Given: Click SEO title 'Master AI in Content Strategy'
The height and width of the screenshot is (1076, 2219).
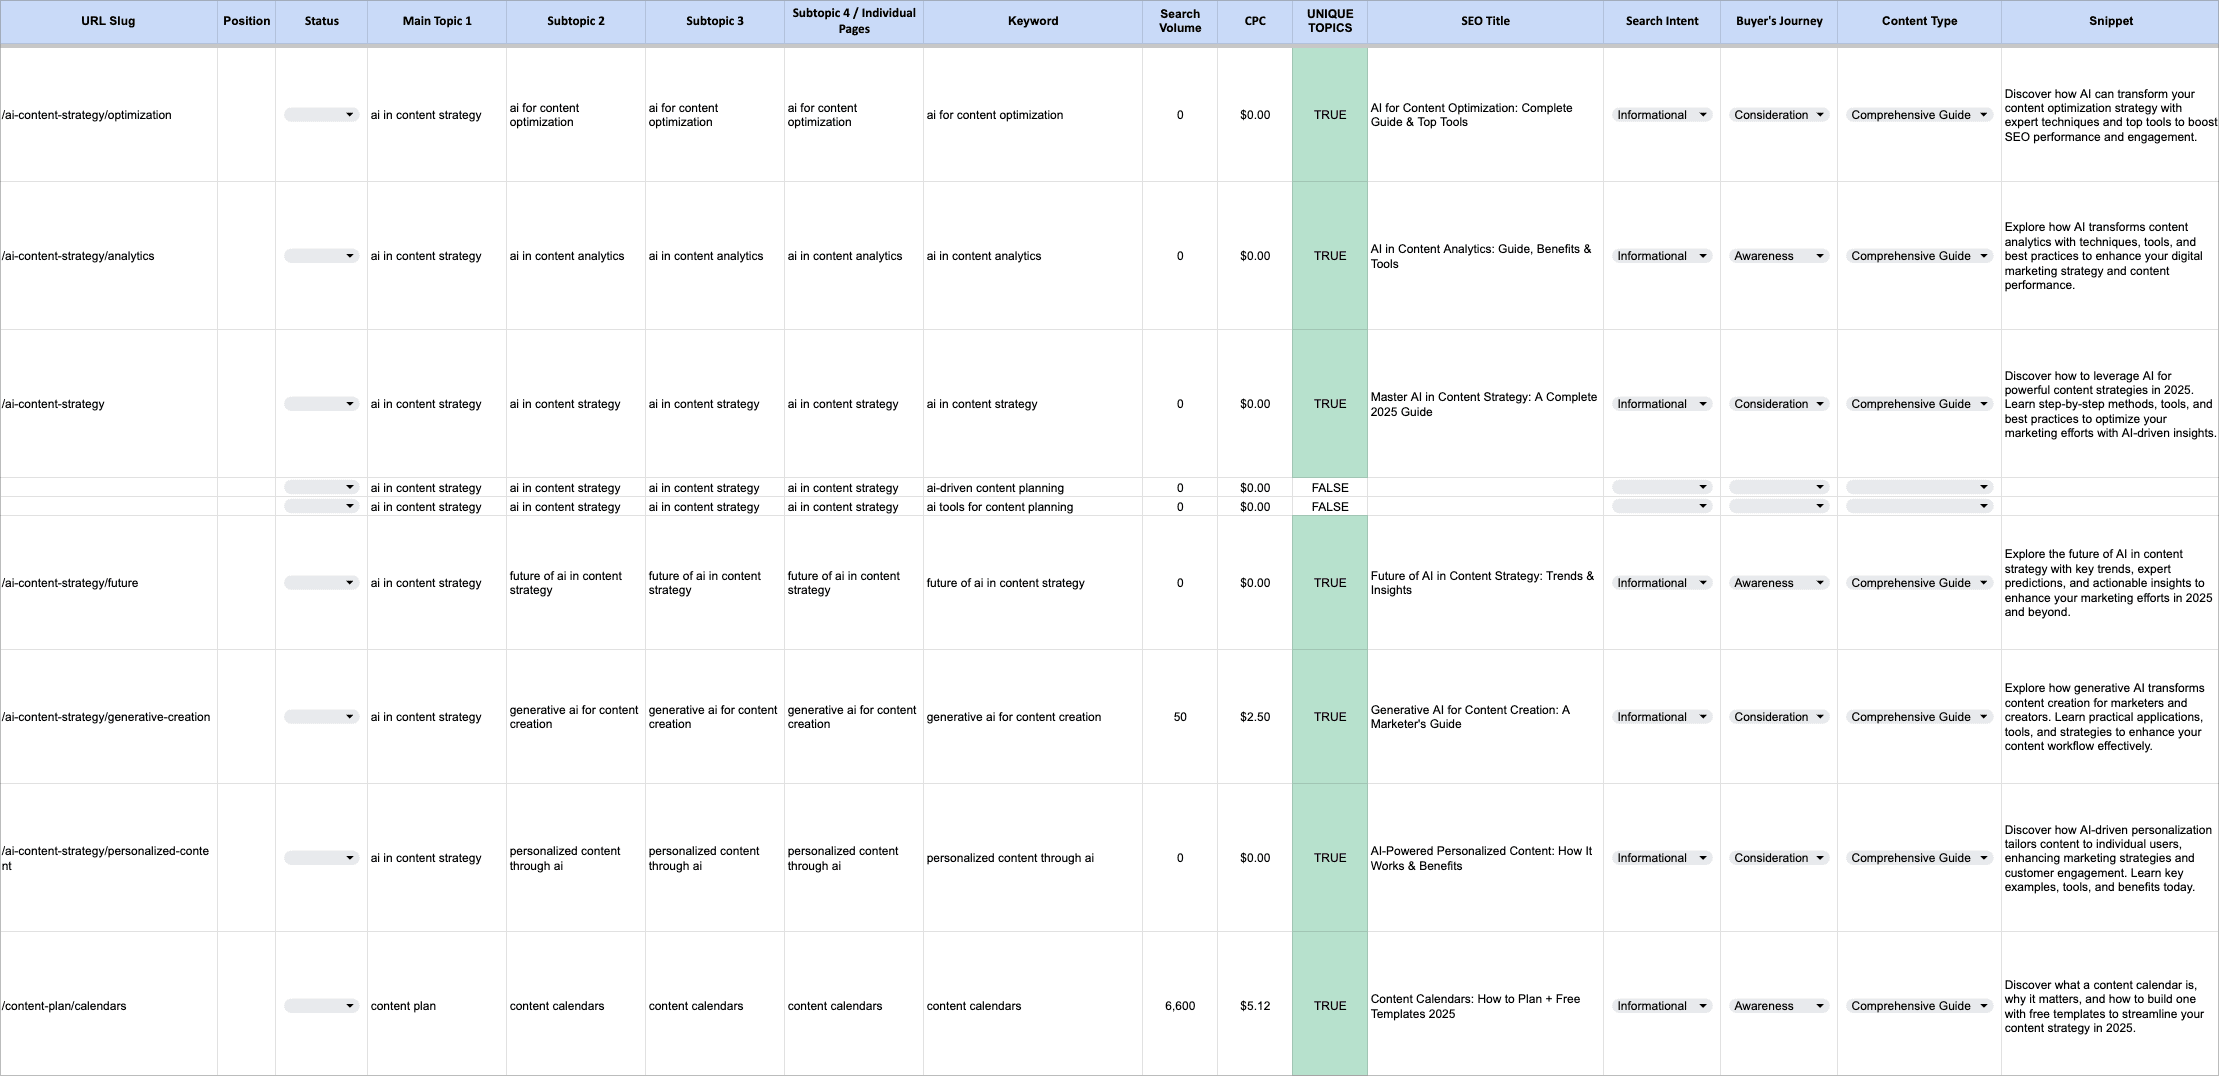Looking at the screenshot, I should [x=1485, y=404].
